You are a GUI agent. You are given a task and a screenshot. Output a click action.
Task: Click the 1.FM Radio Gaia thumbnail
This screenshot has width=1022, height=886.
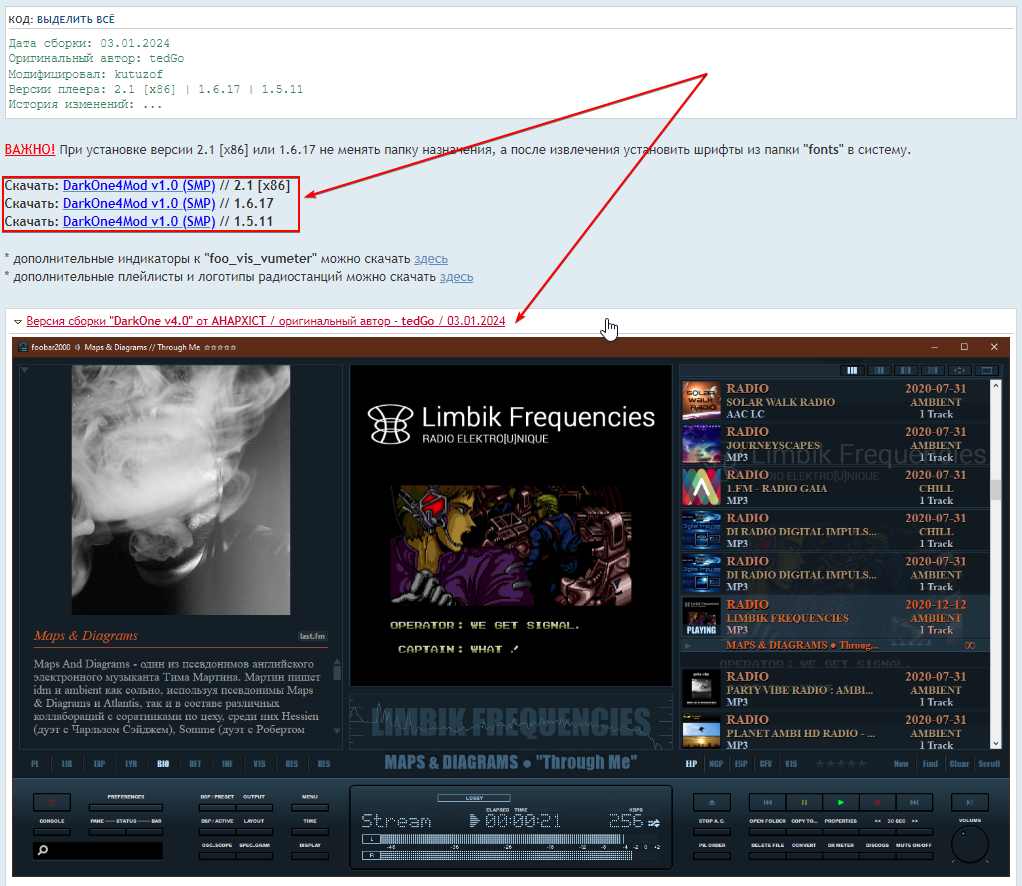pos(701,486)
